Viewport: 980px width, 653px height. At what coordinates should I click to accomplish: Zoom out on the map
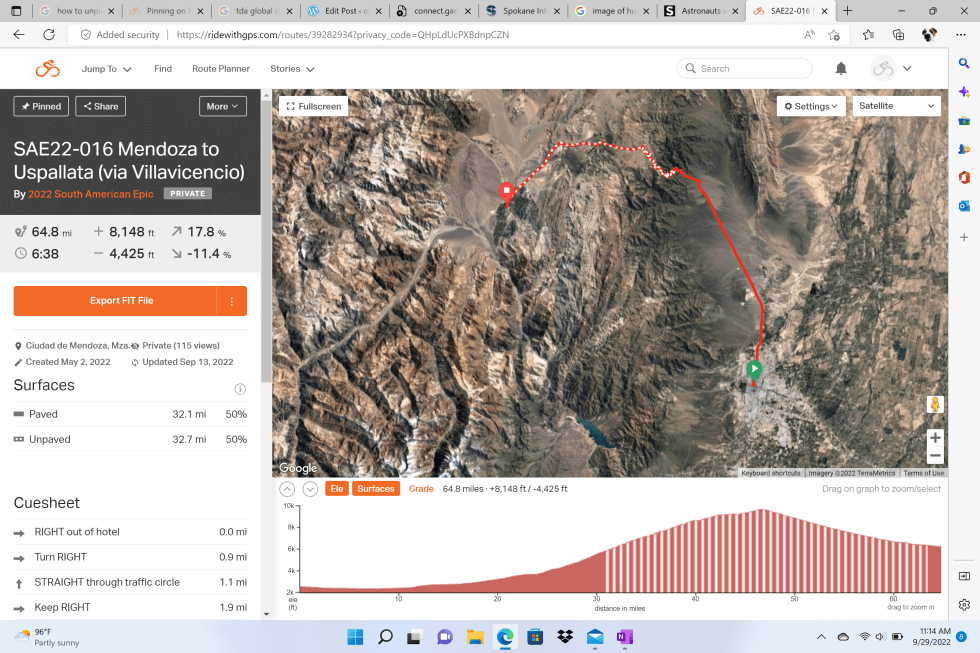tap(935, 456)
